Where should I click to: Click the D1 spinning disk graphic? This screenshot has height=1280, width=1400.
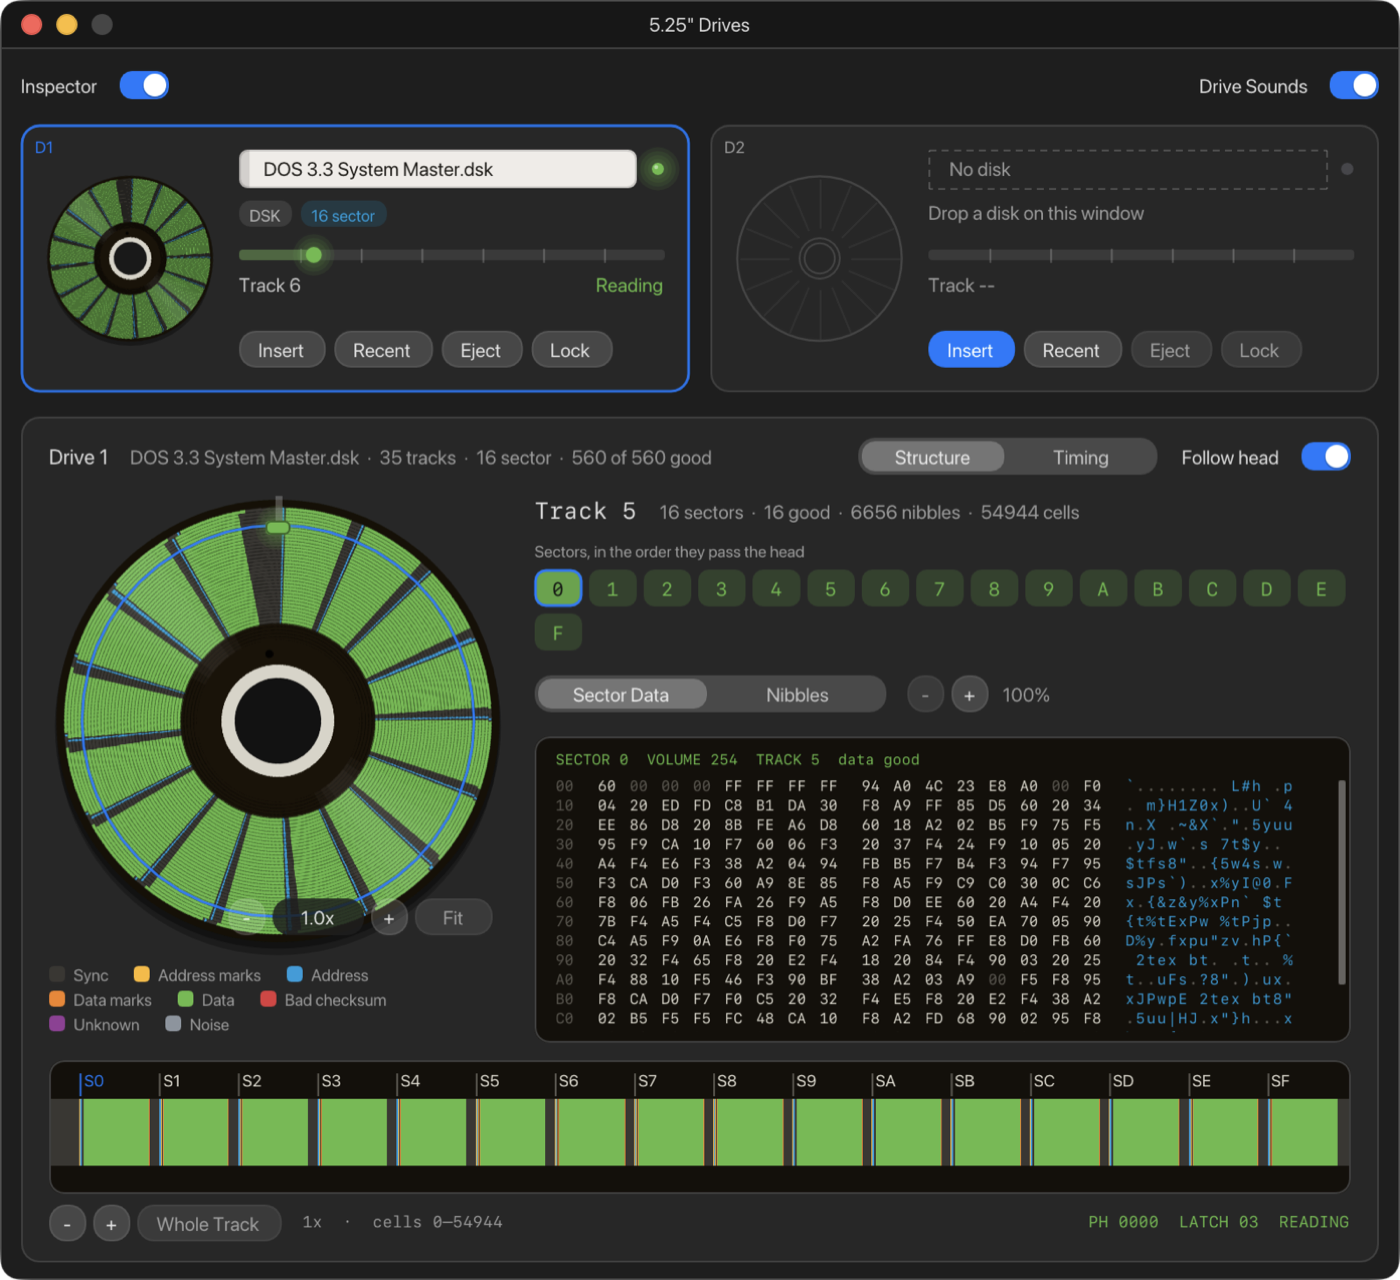pyautogui.click(x=130, y=259)
